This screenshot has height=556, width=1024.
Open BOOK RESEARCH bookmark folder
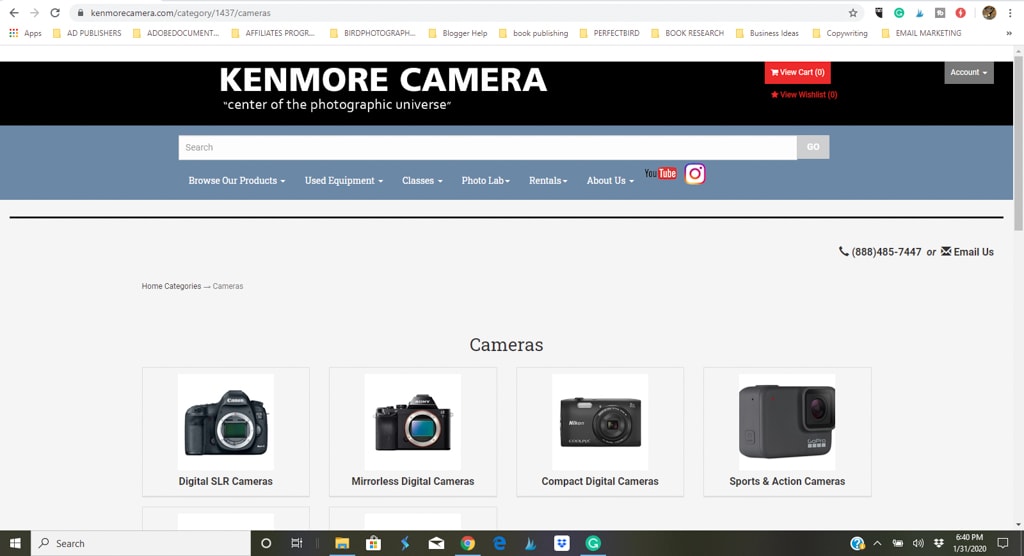(688, 33)
